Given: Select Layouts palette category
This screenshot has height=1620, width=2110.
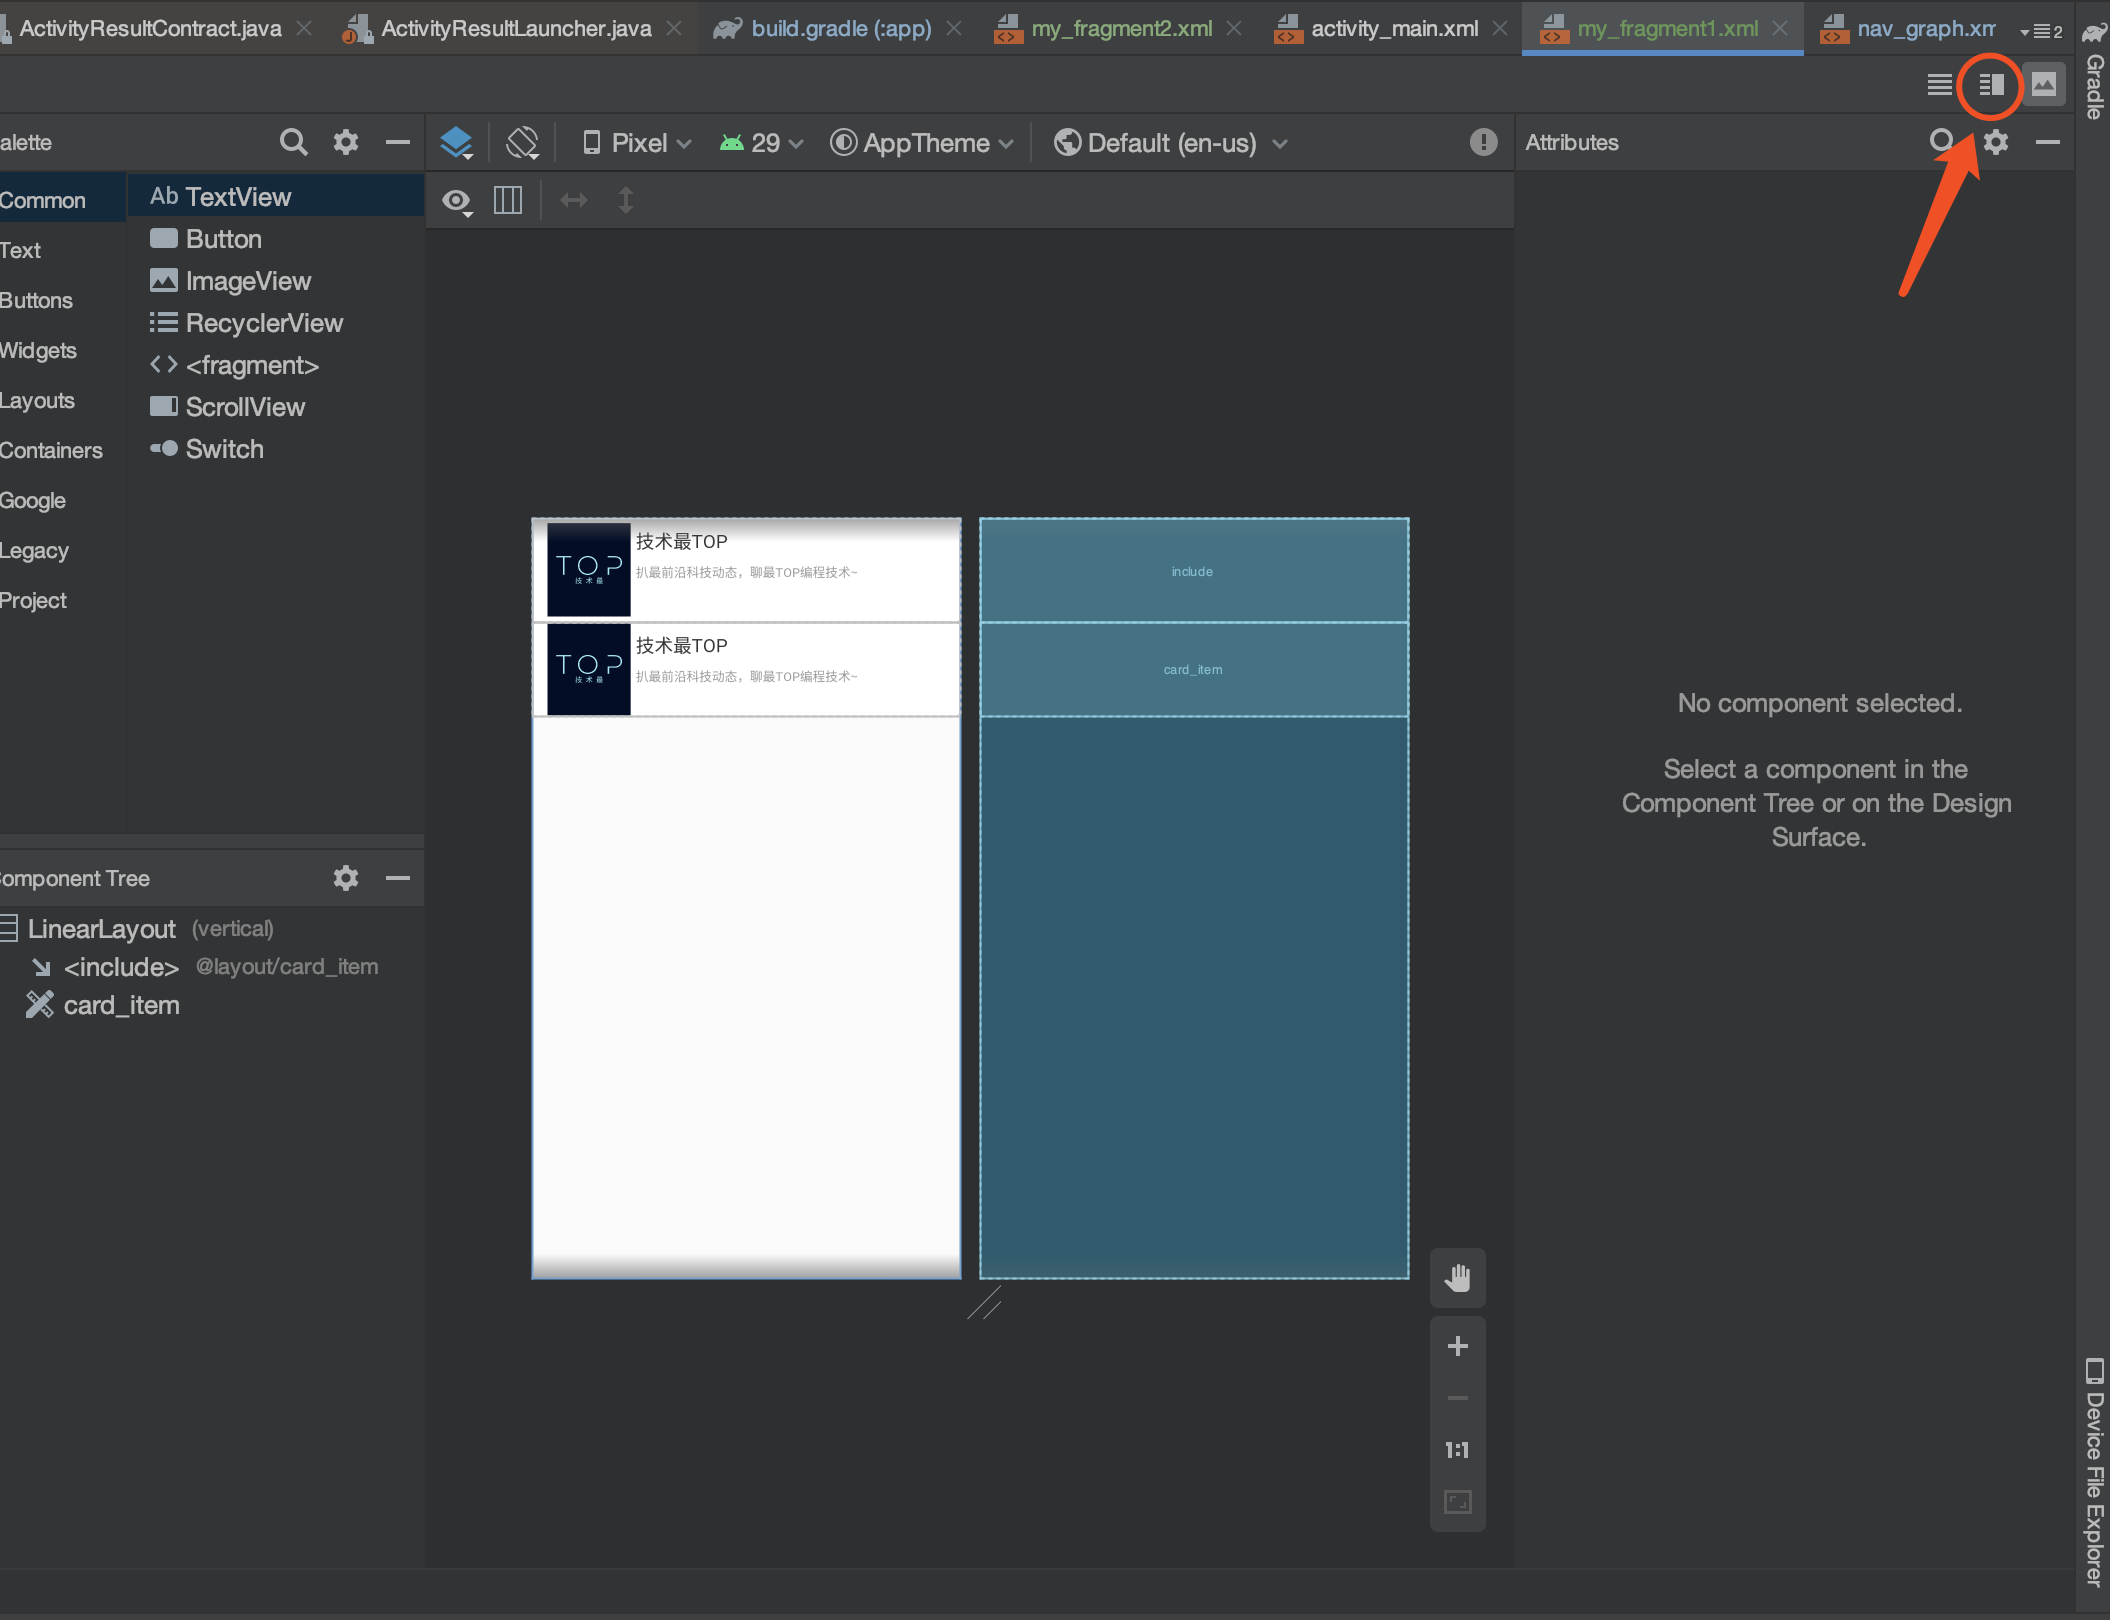Looking at the screenshot, I should [x=62, y=400].
